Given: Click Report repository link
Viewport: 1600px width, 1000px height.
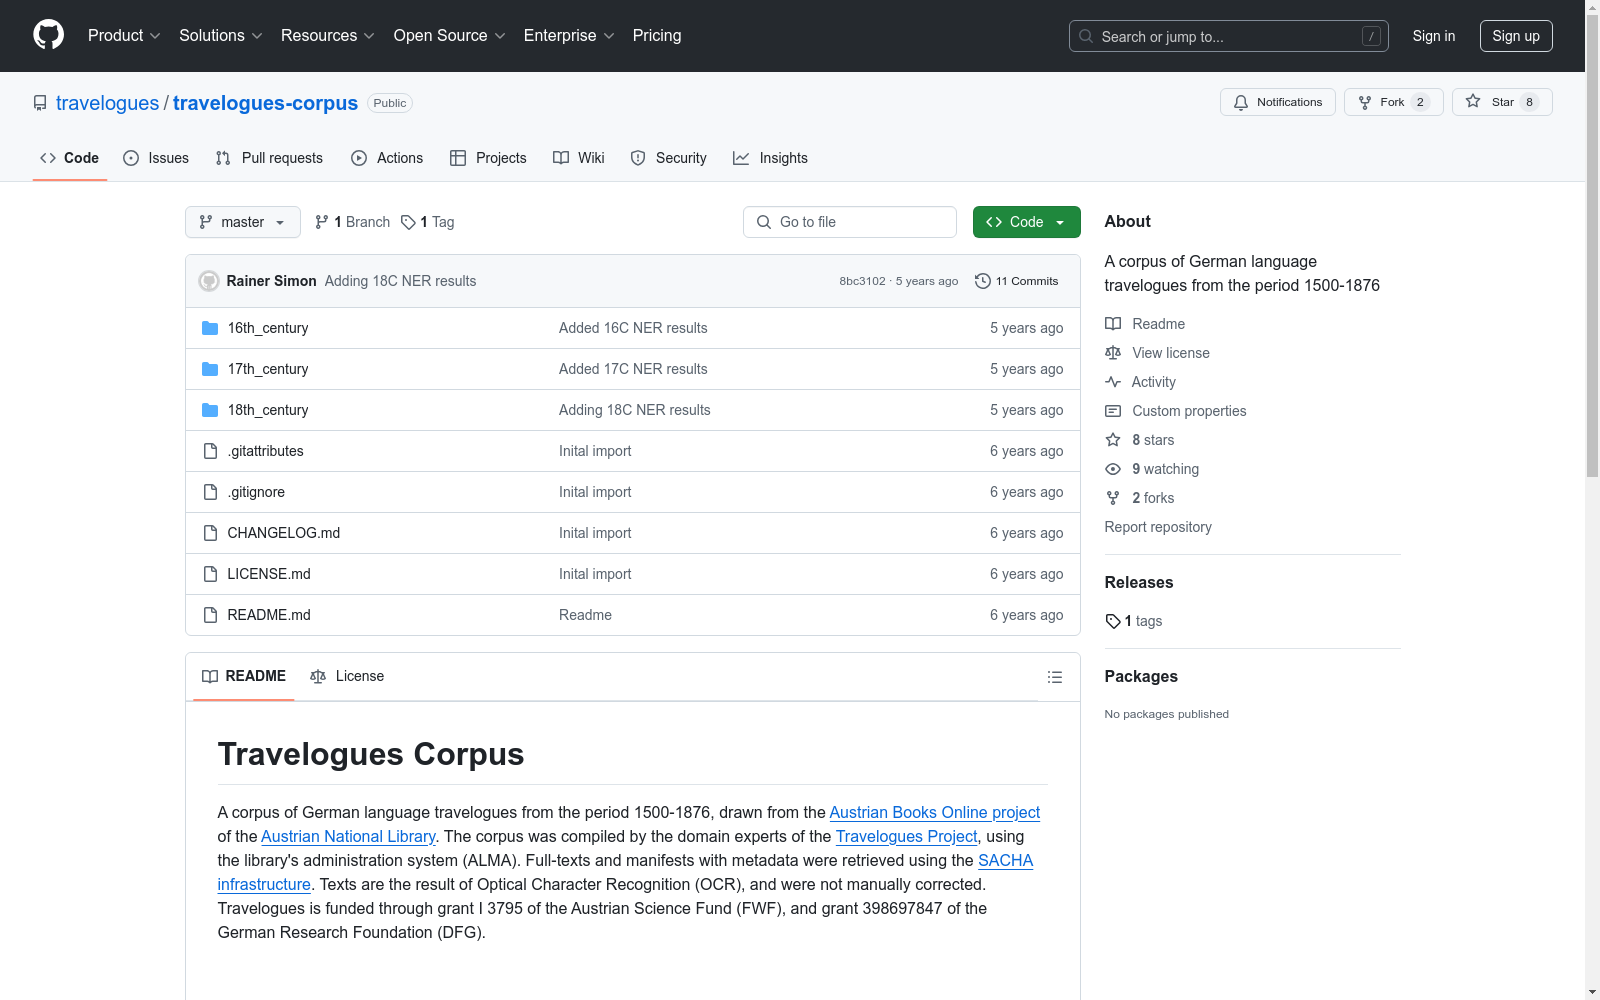Looking at the screenshot, I should (x=1158, y=527).
